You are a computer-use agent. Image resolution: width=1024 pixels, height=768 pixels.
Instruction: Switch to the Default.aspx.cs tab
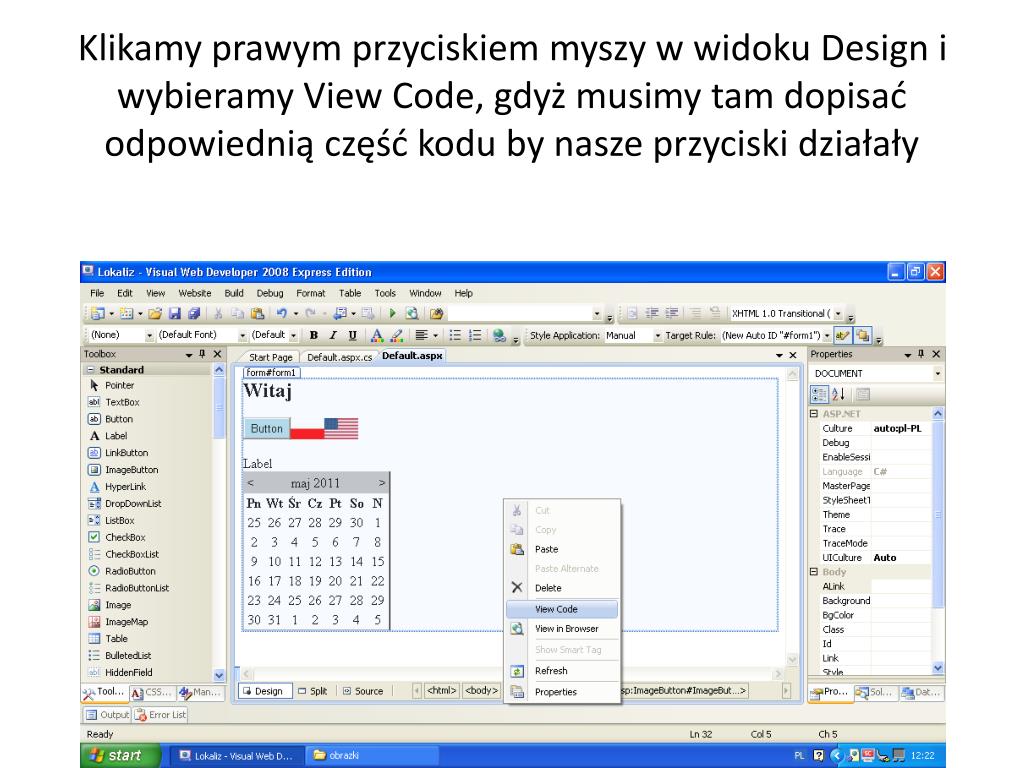pos(339,357)
